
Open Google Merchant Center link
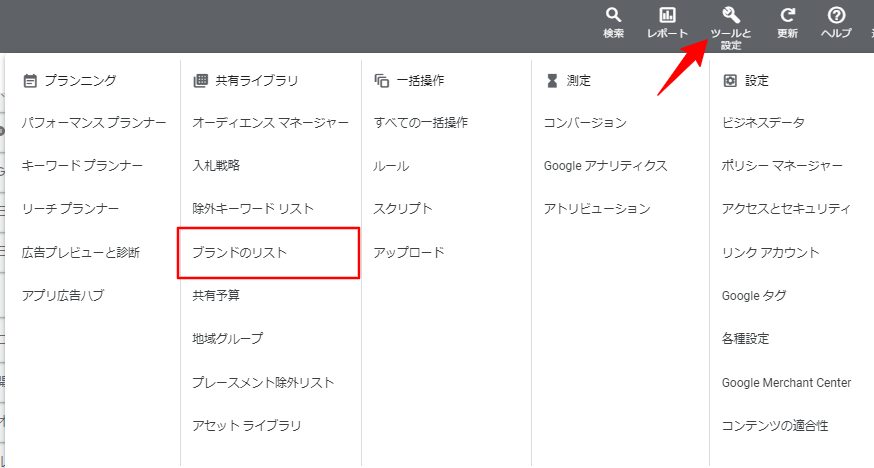point(786,383)
